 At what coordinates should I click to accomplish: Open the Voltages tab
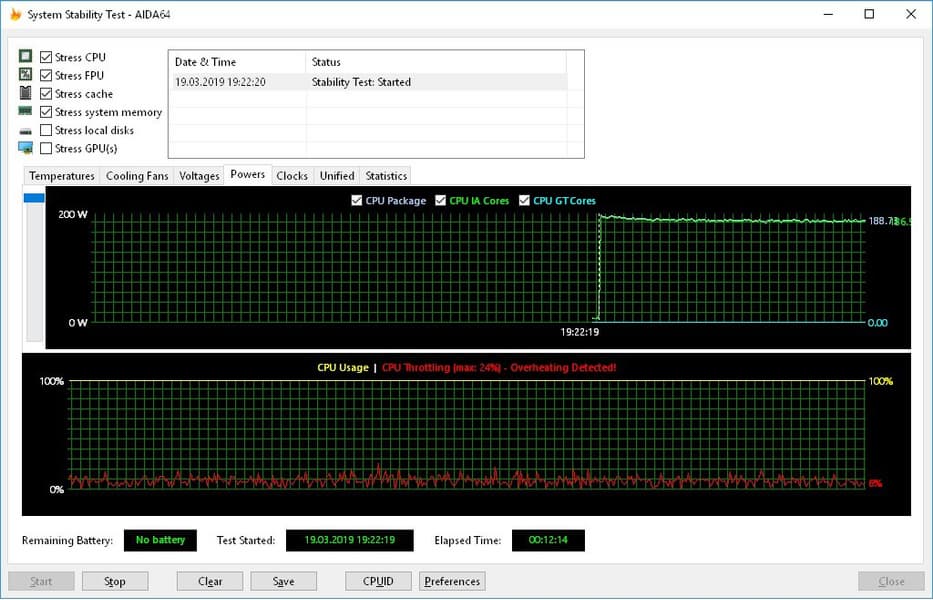point(199,176)
